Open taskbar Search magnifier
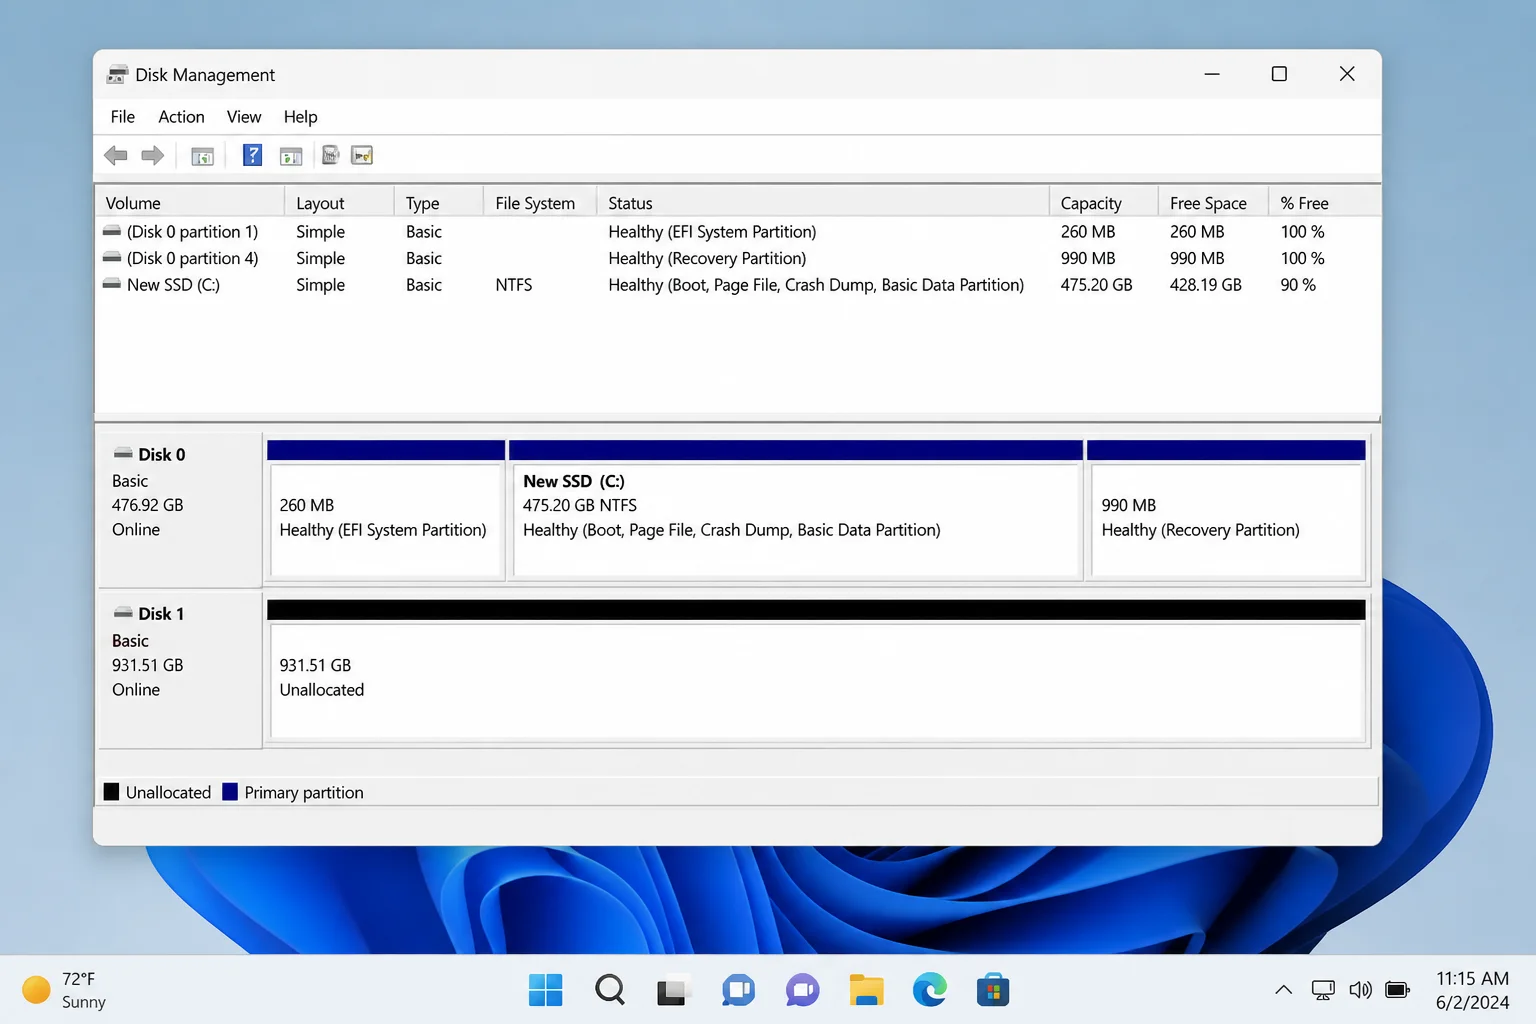Viewport: 1536px width, 1024px height. point(609,990)
